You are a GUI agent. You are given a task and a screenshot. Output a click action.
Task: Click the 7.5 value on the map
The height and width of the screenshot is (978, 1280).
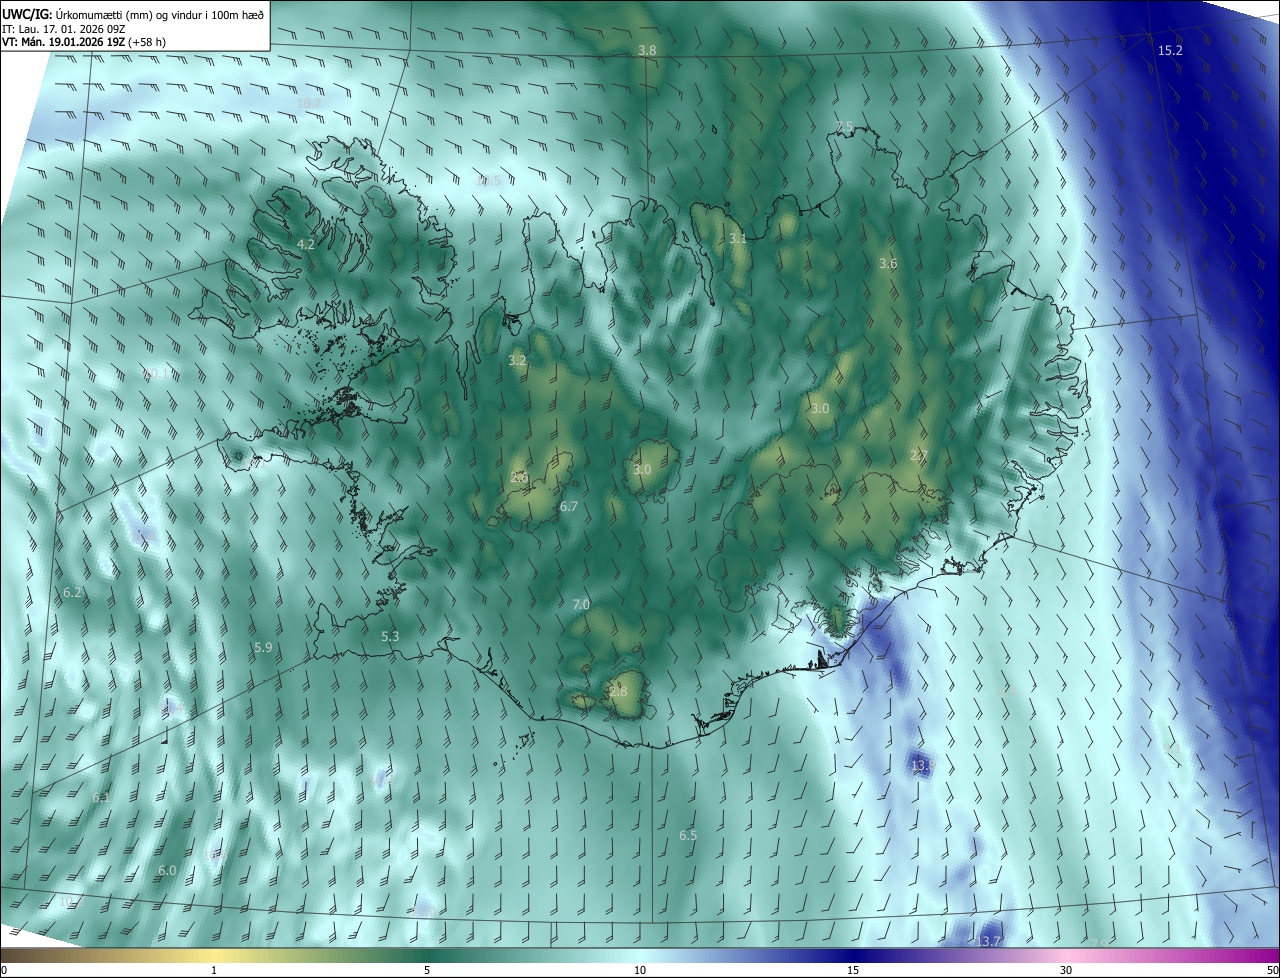pos(844,126)
